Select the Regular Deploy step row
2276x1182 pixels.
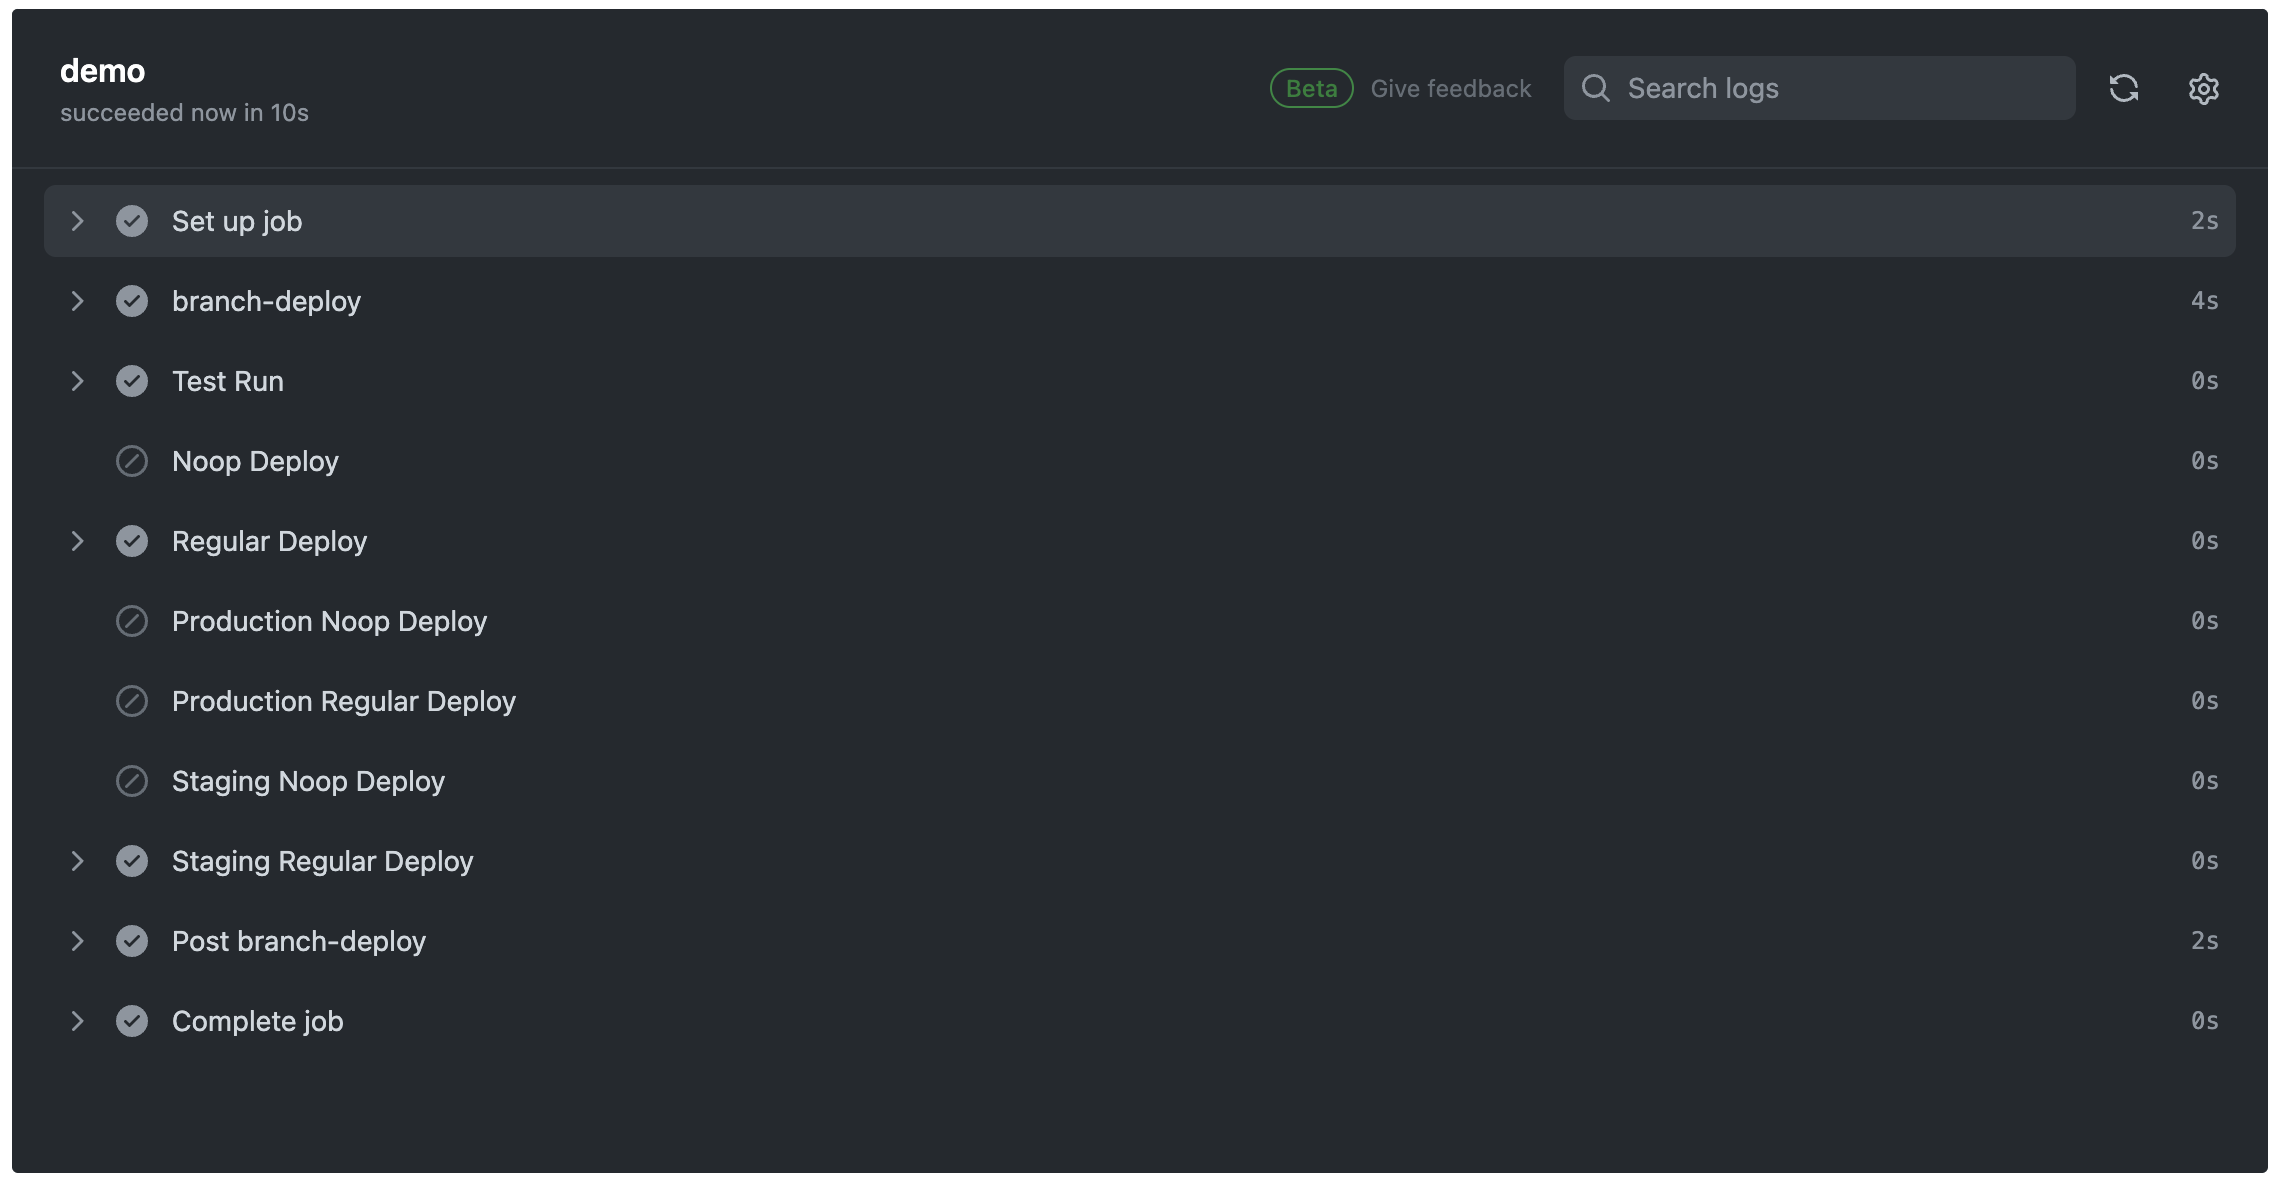pos(700,541)
